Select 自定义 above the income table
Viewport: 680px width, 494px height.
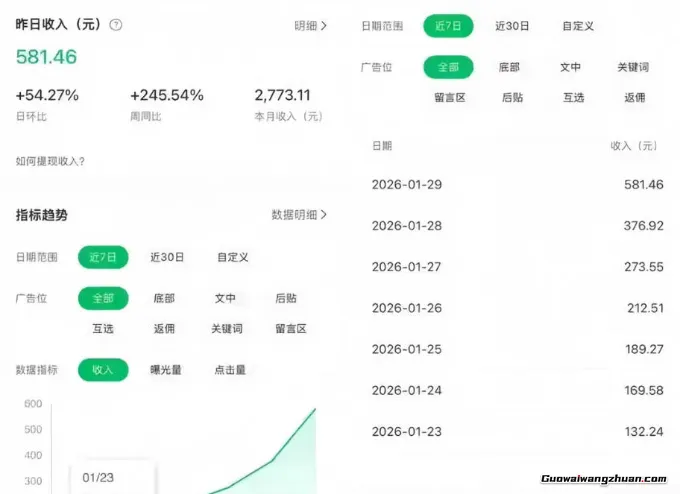tap(578, 26)
